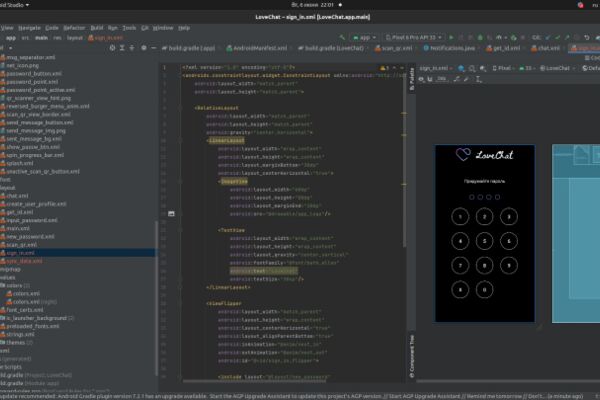Select opened file locator icon in Project panel
The image size is (600, 400).
112,48
